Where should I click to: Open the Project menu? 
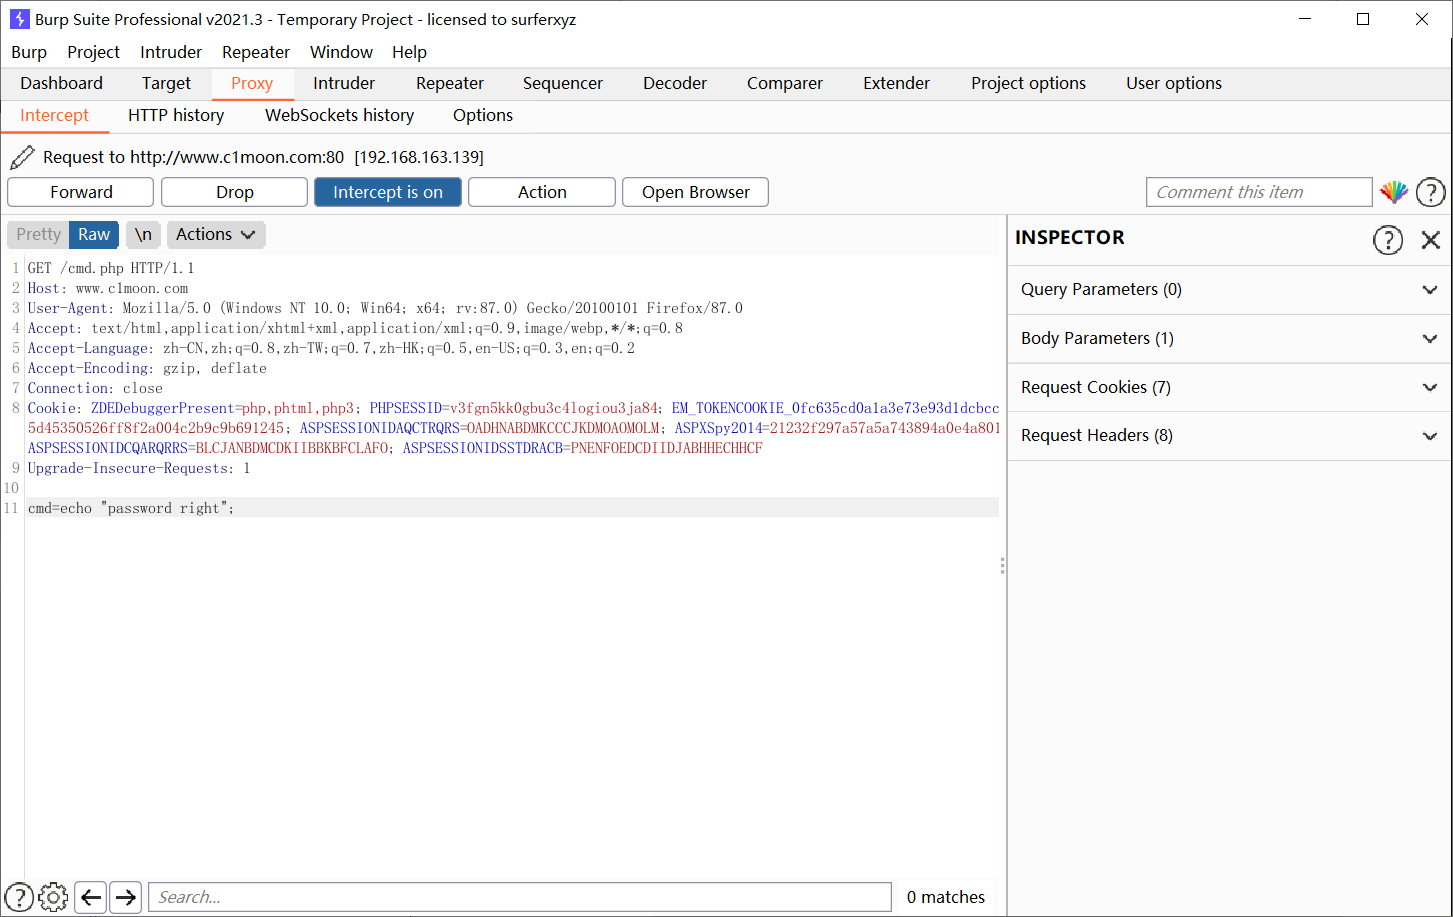pyautogui.click(x=93, y=52)
